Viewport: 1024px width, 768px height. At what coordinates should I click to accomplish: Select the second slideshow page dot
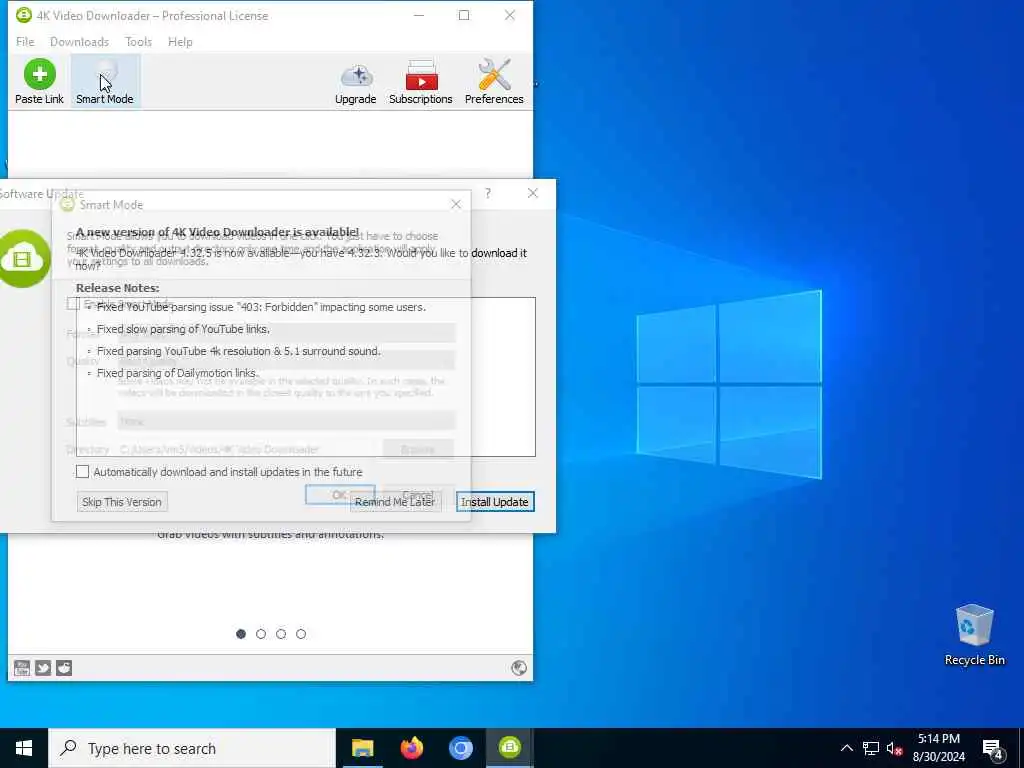pyautogui.click(x=261, y=633)
